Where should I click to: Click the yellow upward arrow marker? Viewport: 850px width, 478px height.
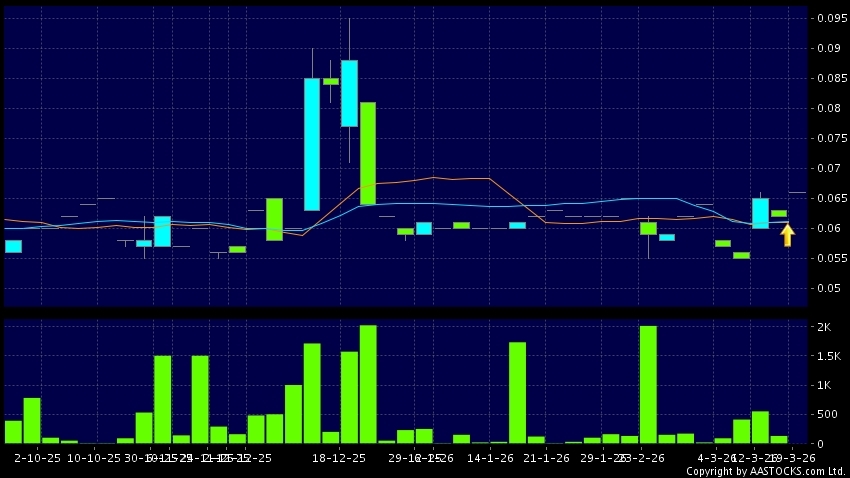pyautogui.click(x=787, y=235)
